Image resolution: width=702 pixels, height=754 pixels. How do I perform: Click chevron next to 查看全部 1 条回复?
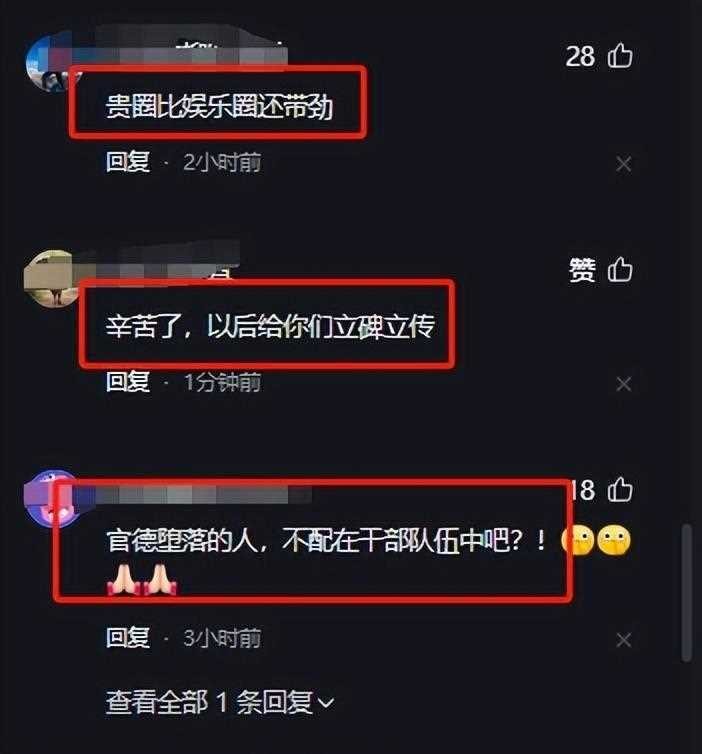(x=326, y=703)
